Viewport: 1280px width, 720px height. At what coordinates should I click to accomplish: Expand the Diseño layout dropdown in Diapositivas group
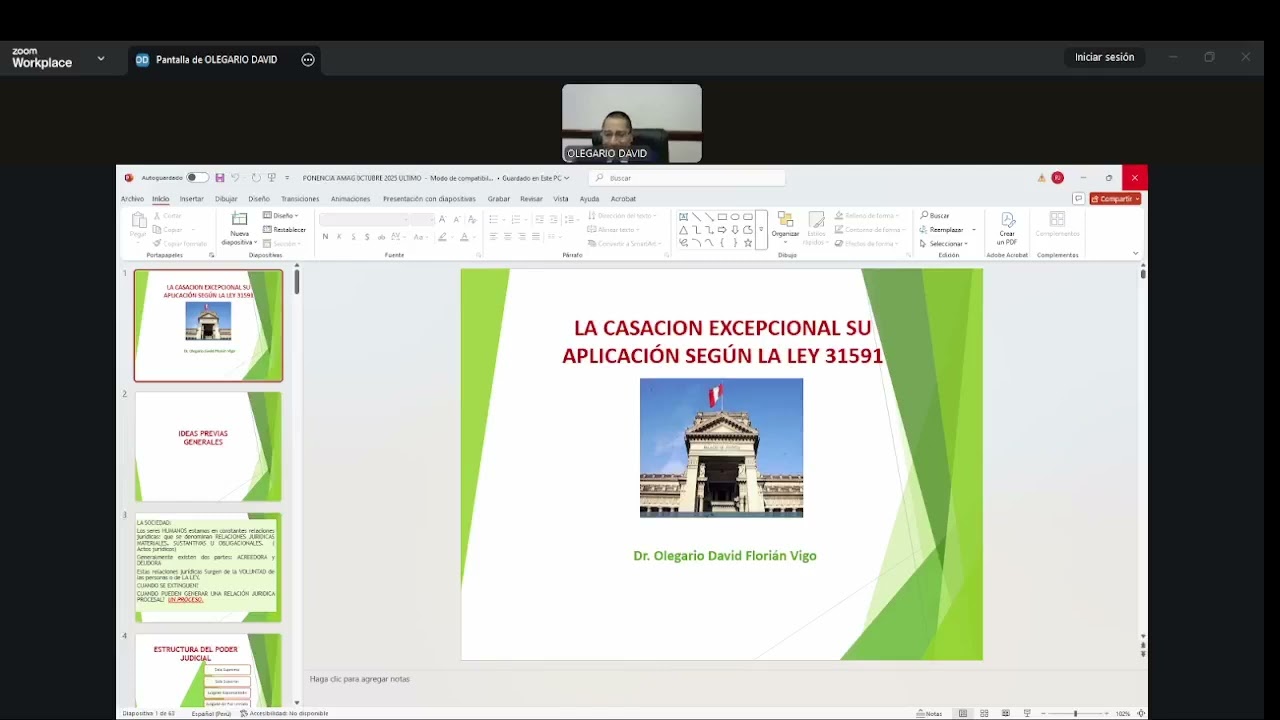[x=281, y=216]
